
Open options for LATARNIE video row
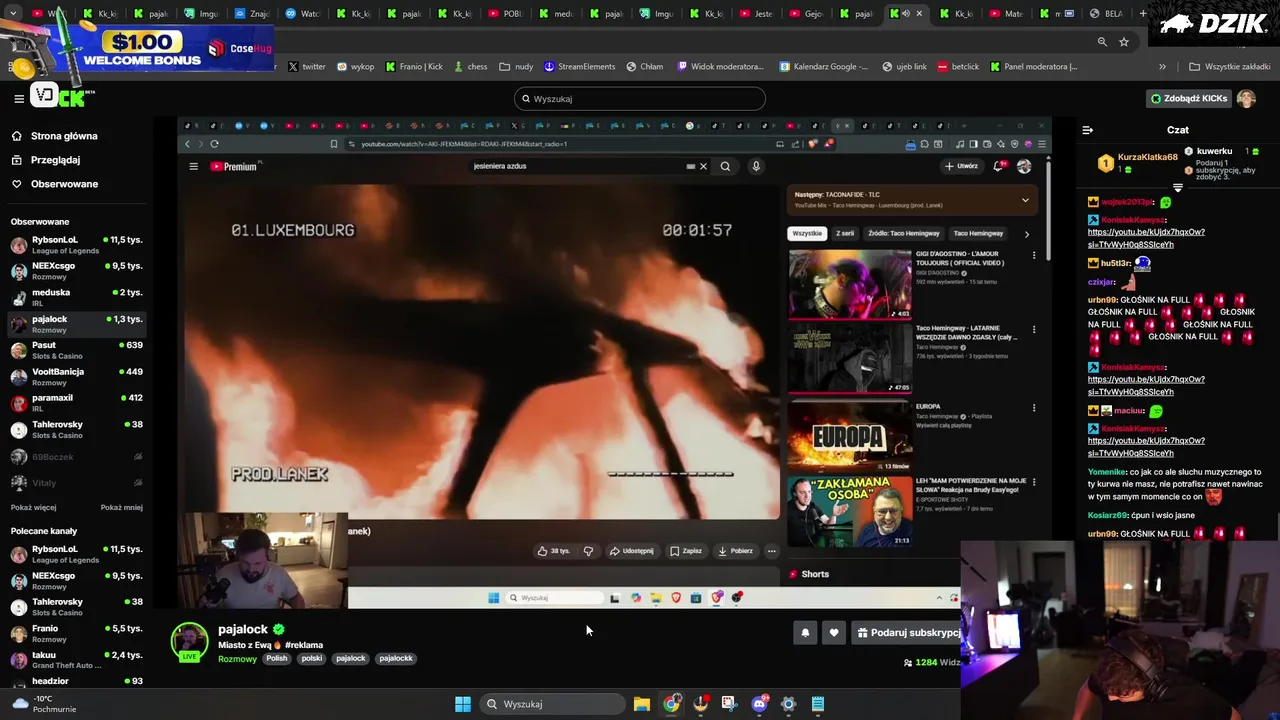[1034, 329]
